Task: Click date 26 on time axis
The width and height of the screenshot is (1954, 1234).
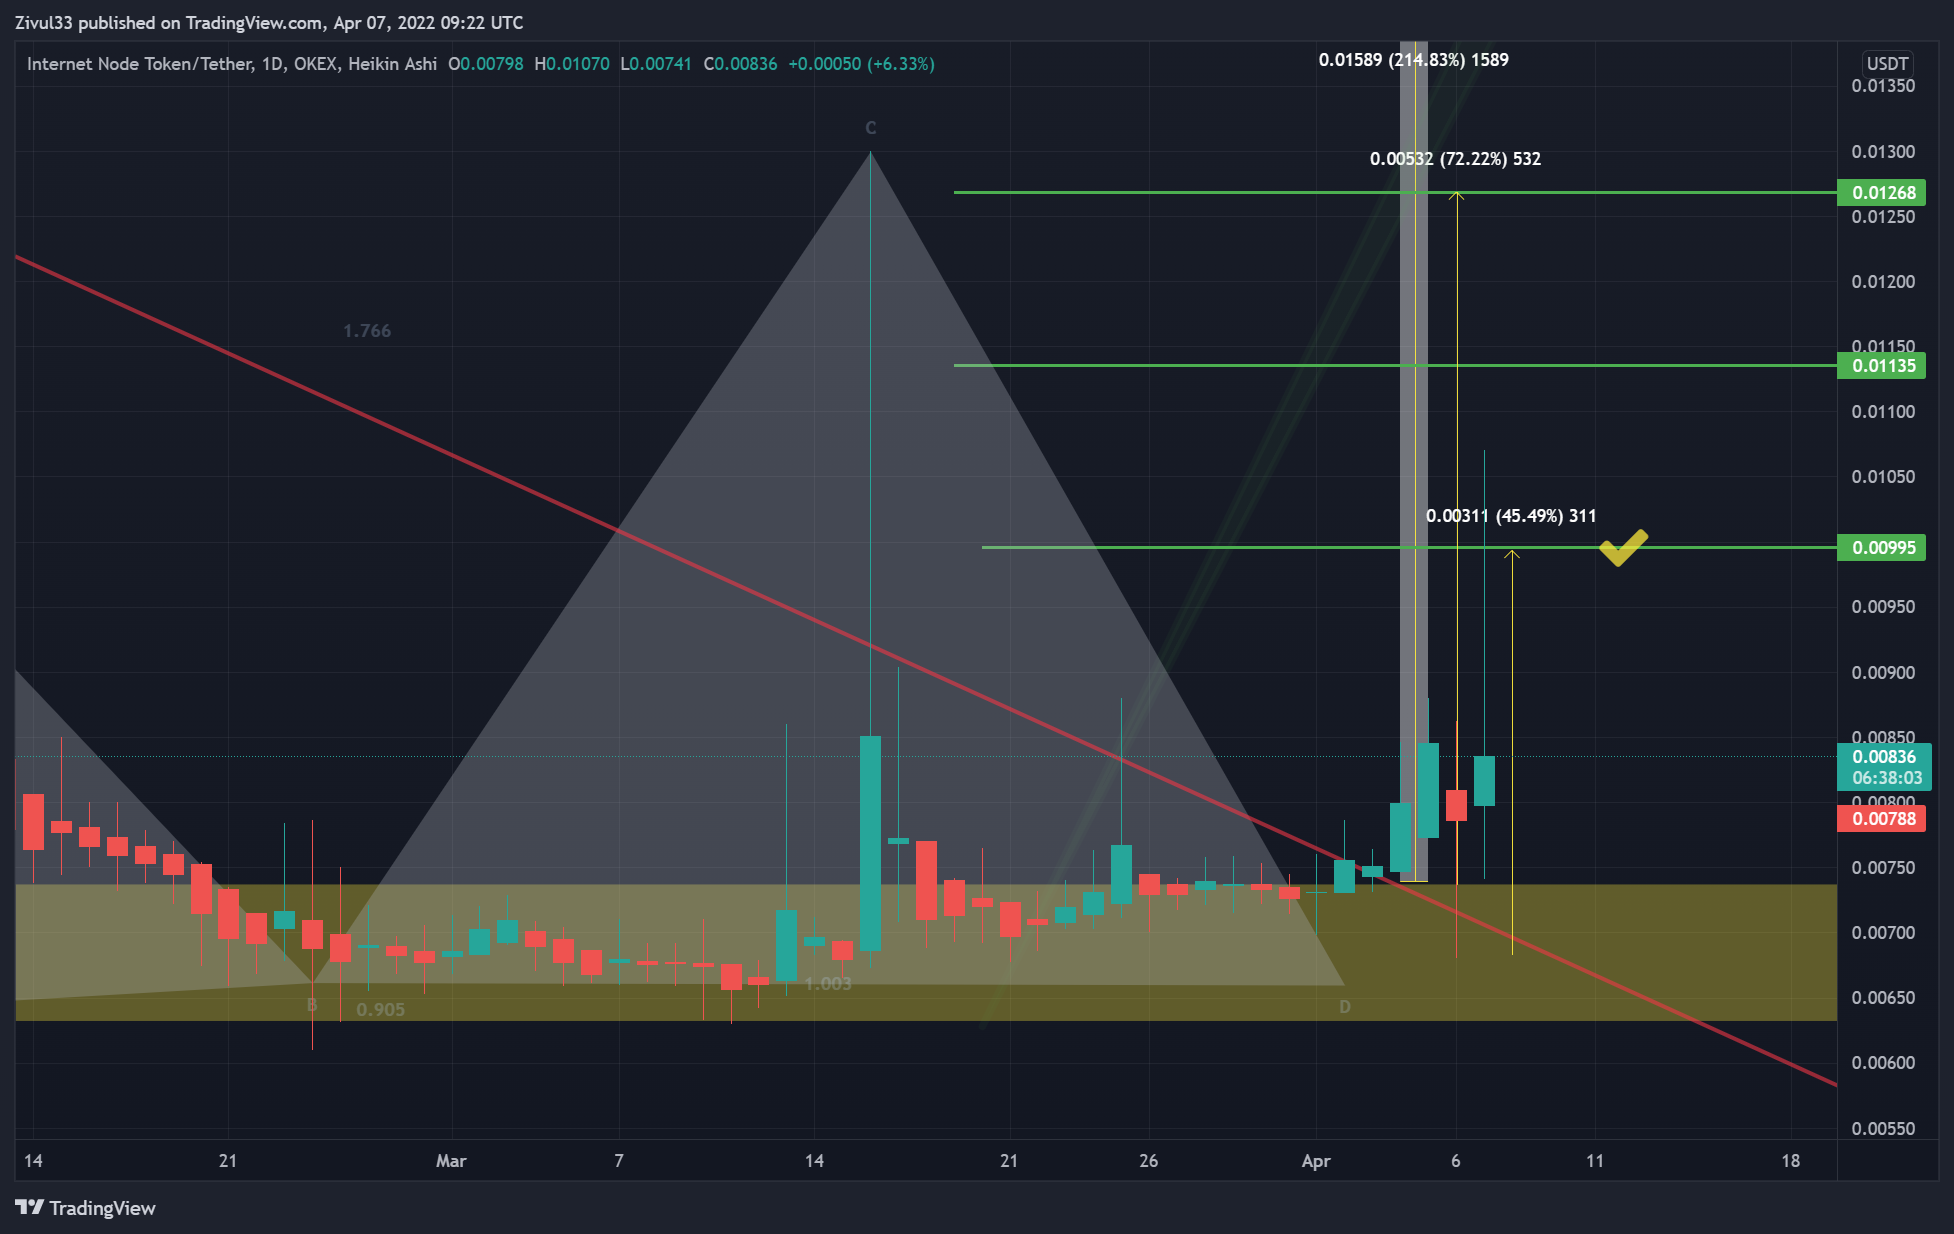Action: 1148,1161
